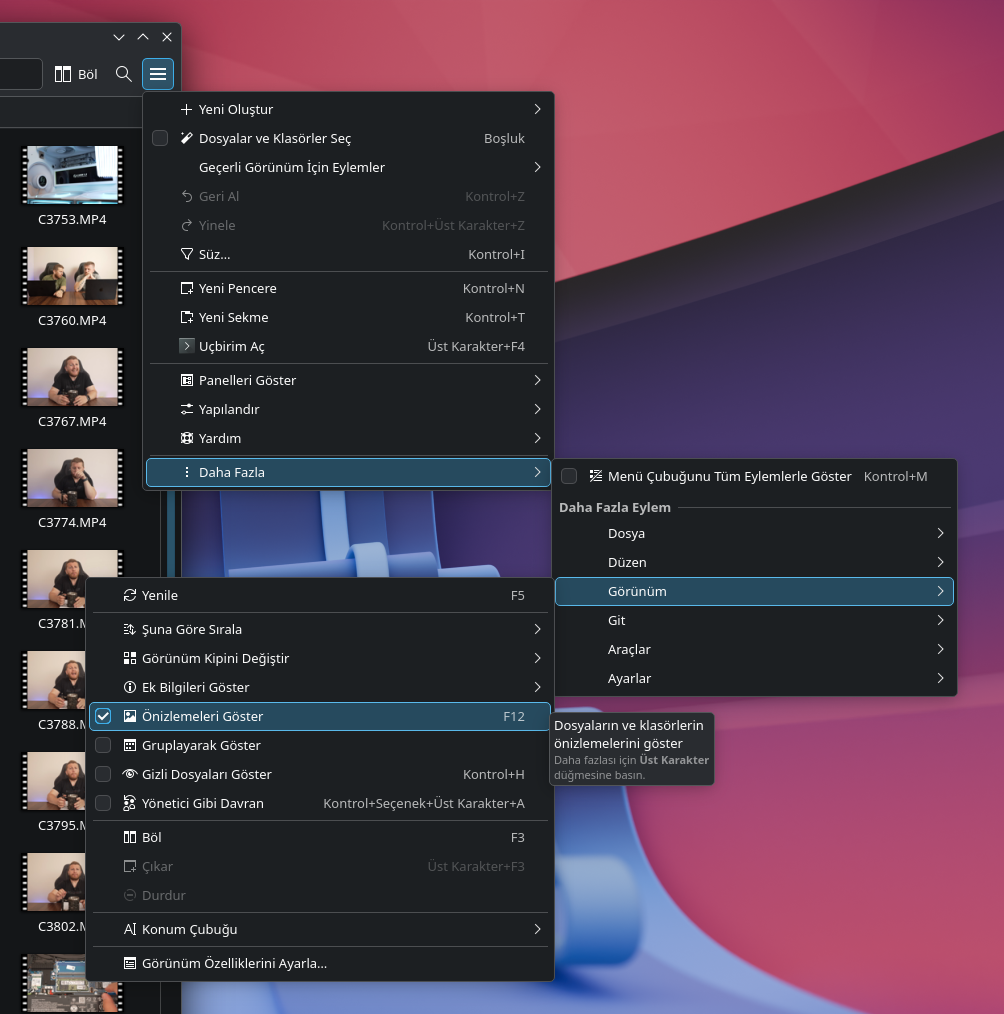Open the Araçlar menu entry
The height and width of the screenshot is (1014, 1004).
(x=754, y=649)
